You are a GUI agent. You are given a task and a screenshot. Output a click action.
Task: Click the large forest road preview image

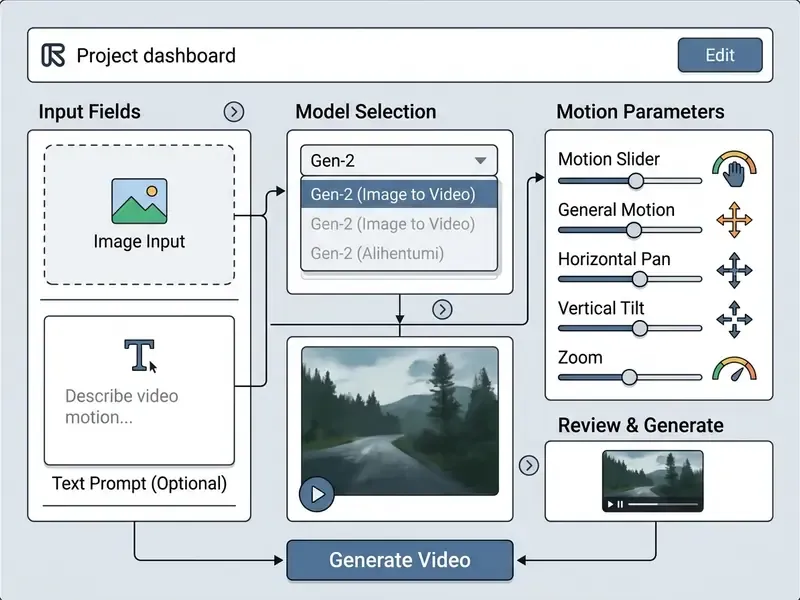(400, 421)
